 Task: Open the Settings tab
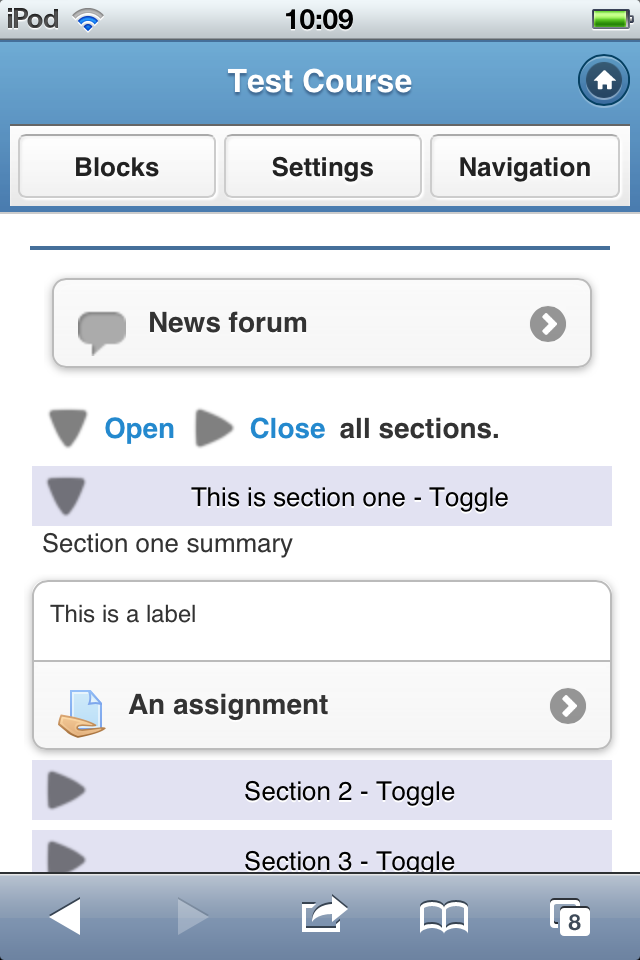[323, 167]
